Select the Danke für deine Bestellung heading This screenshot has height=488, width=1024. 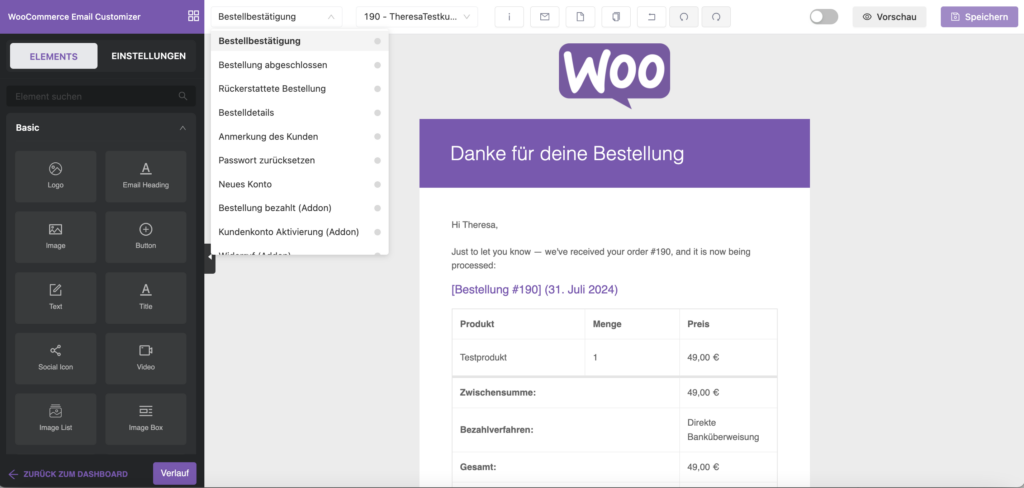click(567, 154)
